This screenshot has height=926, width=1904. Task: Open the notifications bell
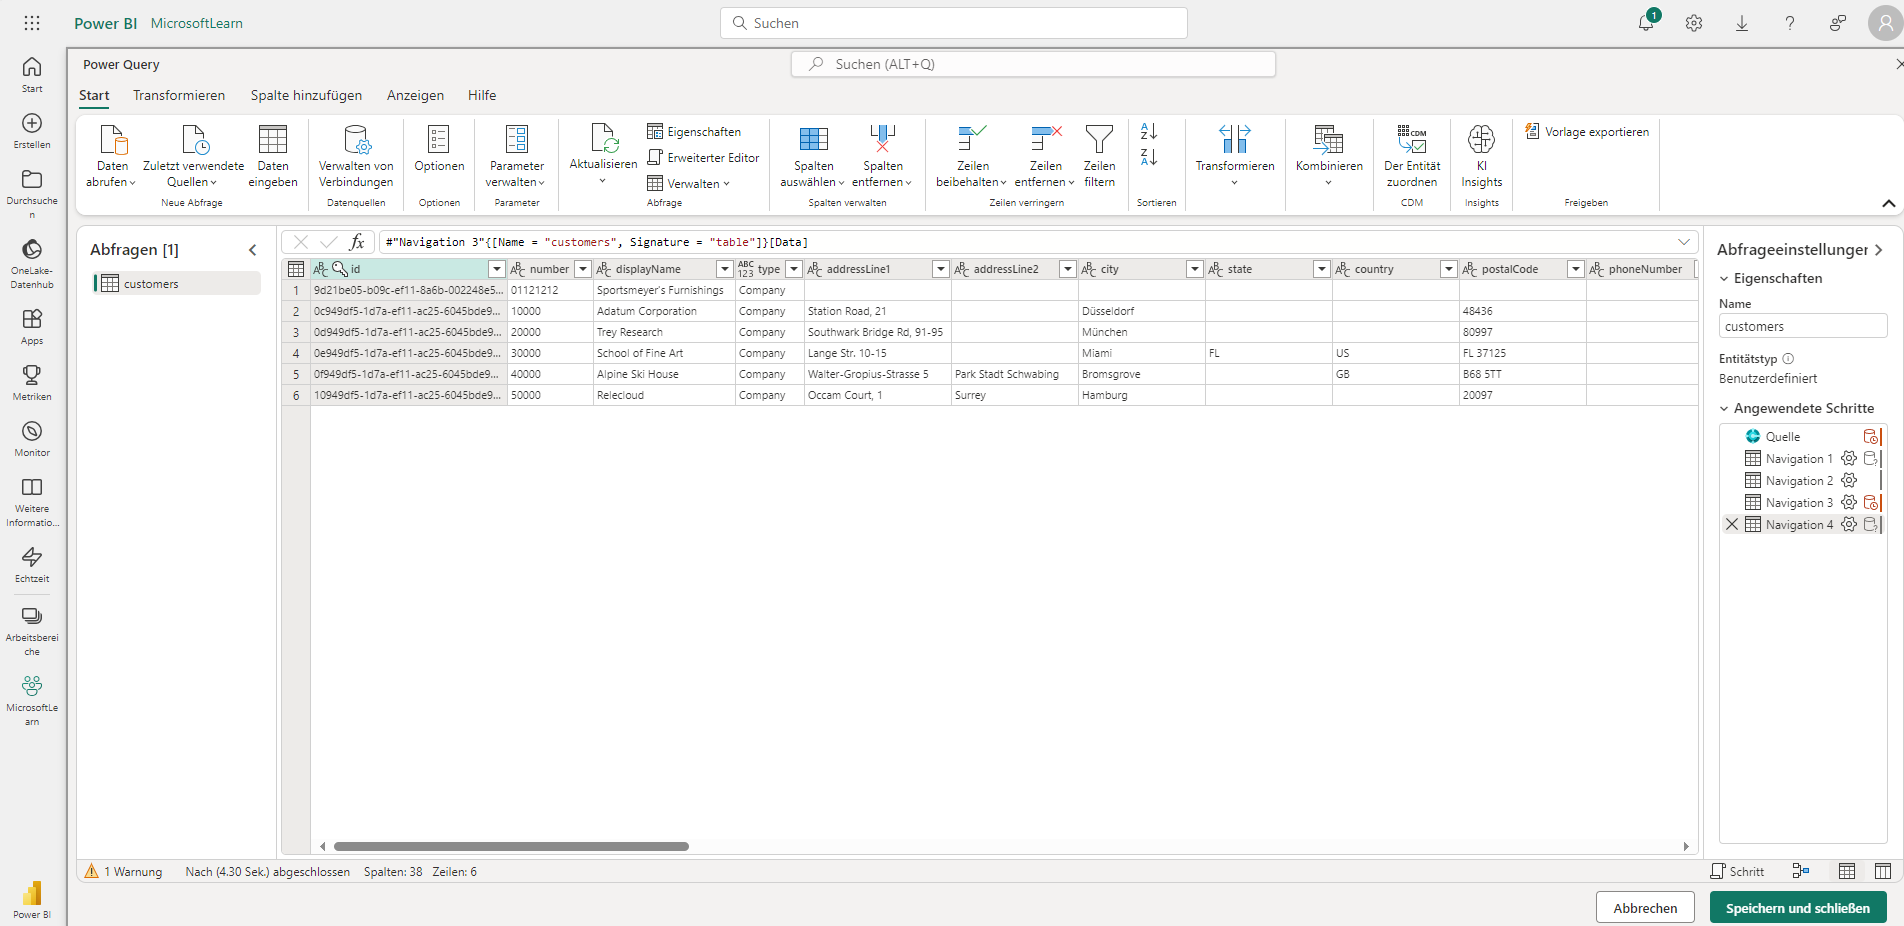click(x=1646, y=23)
